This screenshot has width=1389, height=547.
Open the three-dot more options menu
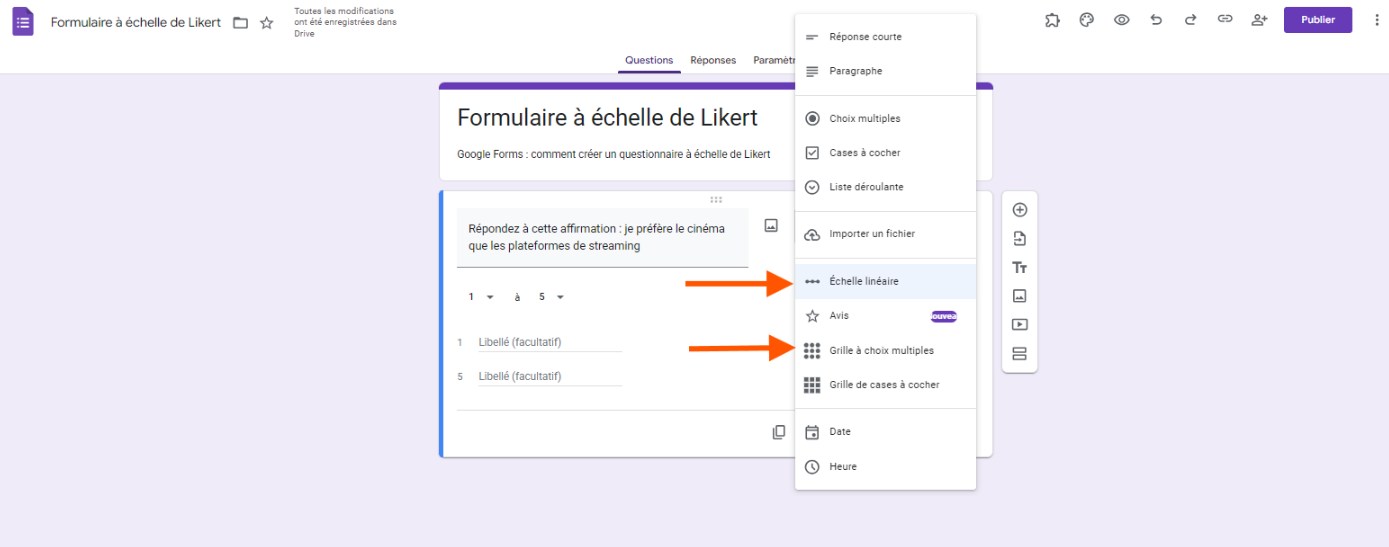[1366, 20]
